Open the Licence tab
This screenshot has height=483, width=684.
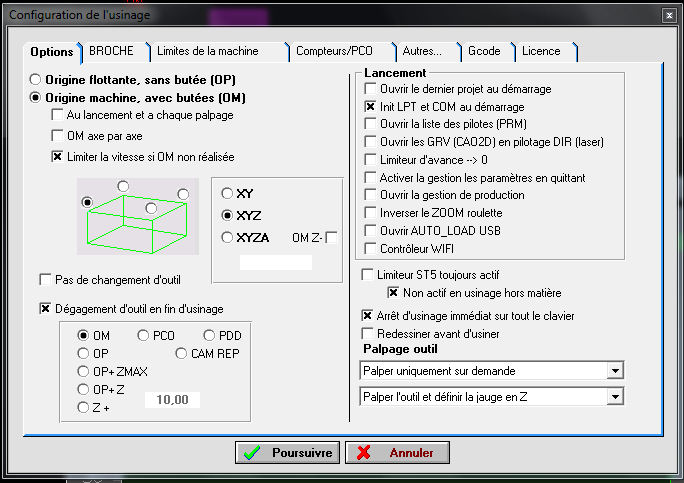(x=541, y=51)
